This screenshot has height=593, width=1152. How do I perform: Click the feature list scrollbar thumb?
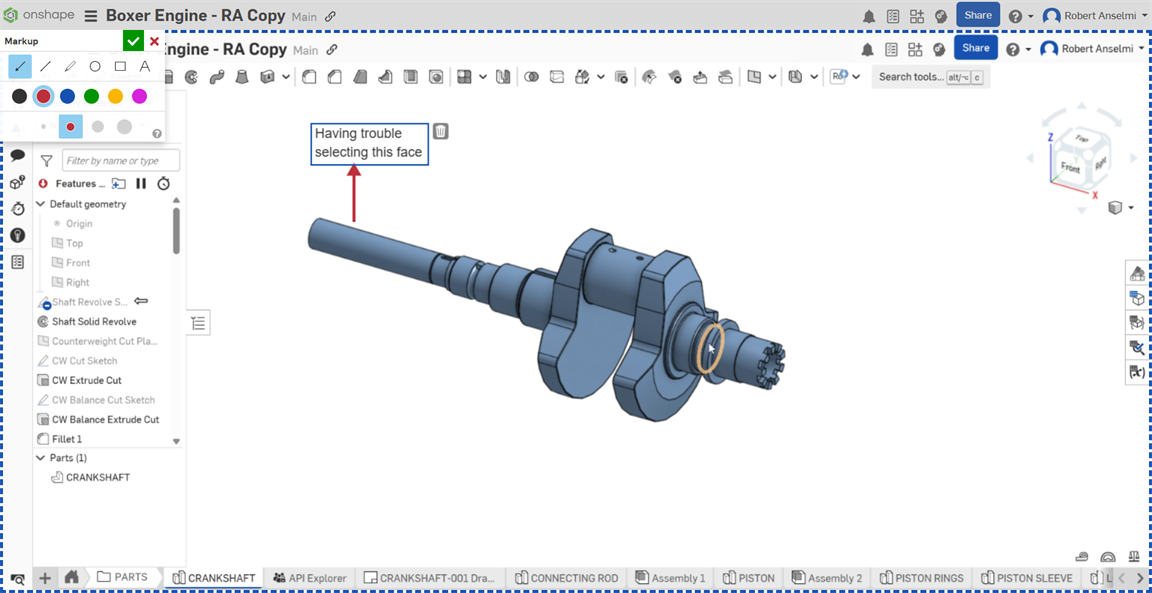[176, 231]
